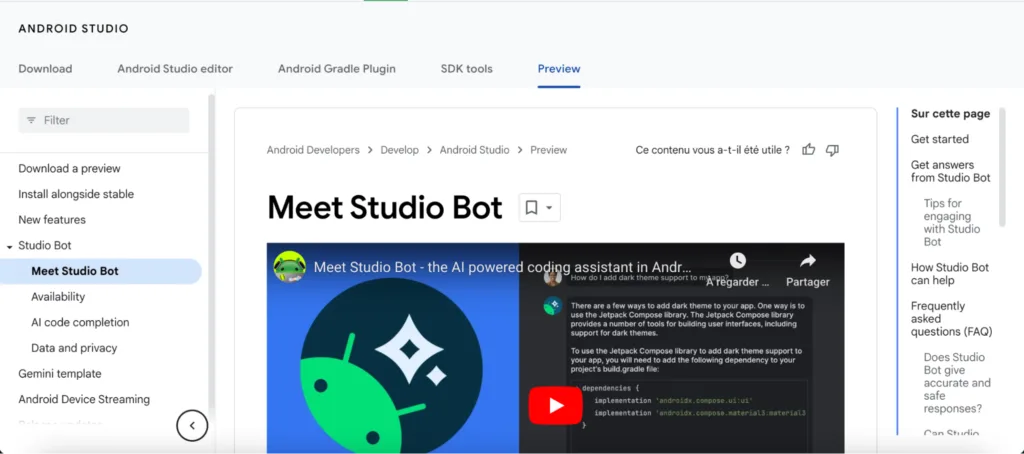Collapse the sidebar with the chevron button
Viewport: 1024px width, 454px height.
192,425
